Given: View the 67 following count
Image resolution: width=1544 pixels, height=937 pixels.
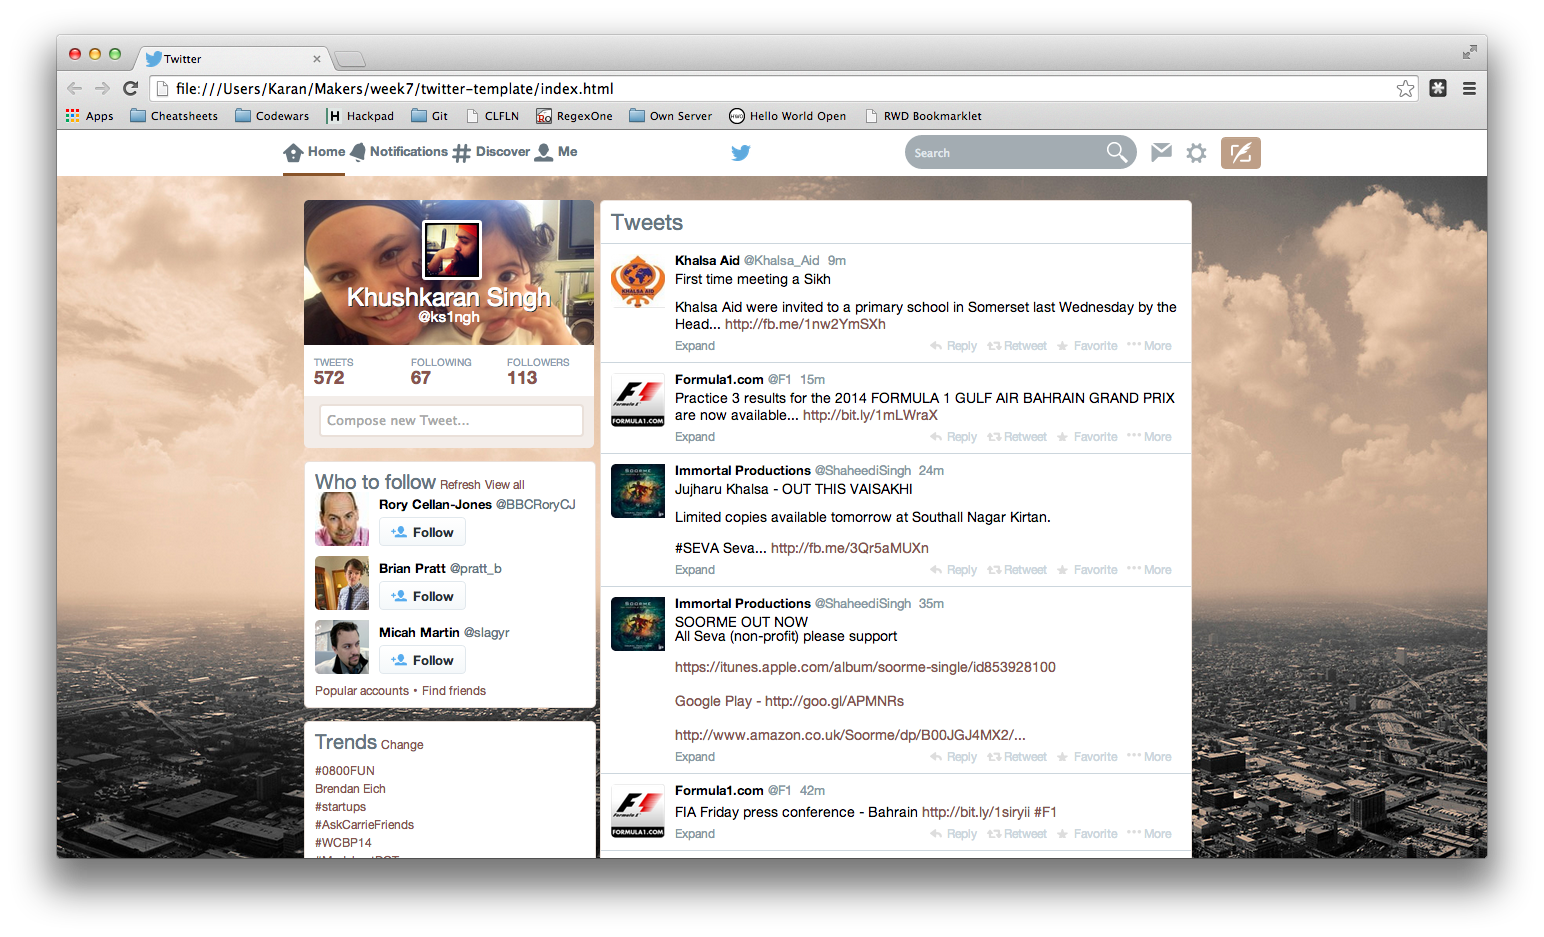Looking at the screenshot, I should [420, 378].
